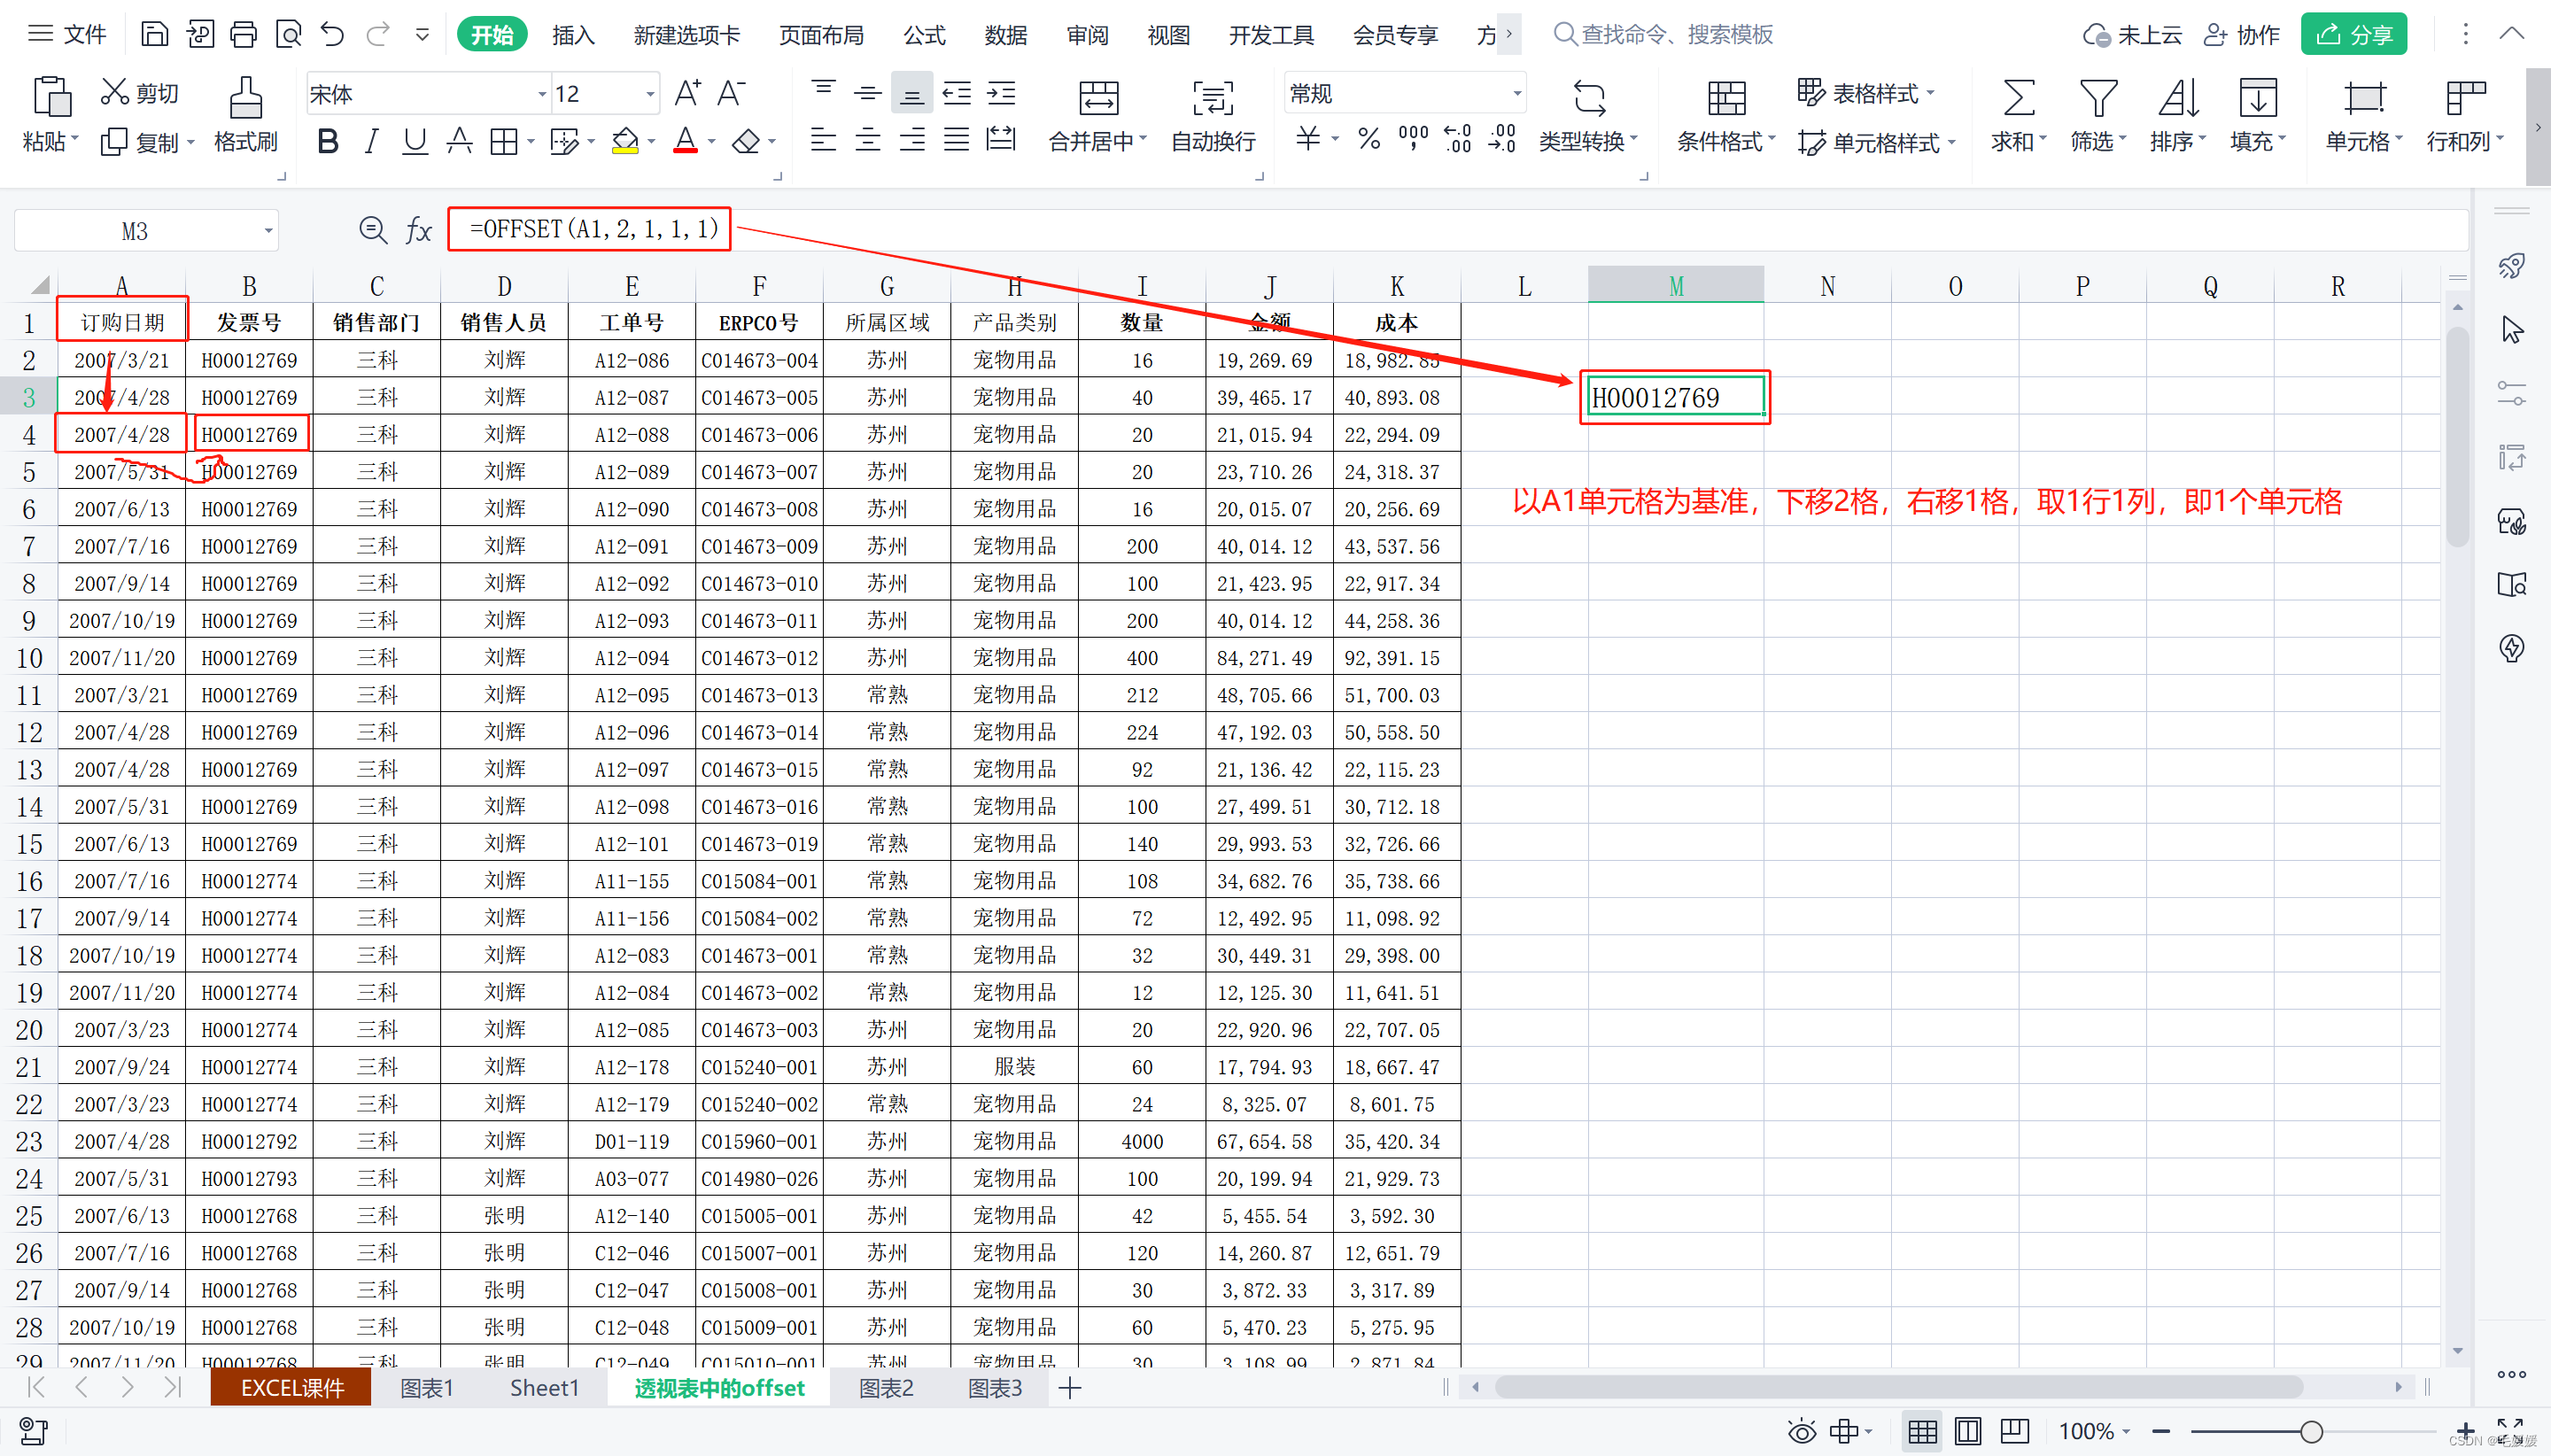Click the Merge and Center icon

pyautogui.click(x=1098, y=97)
